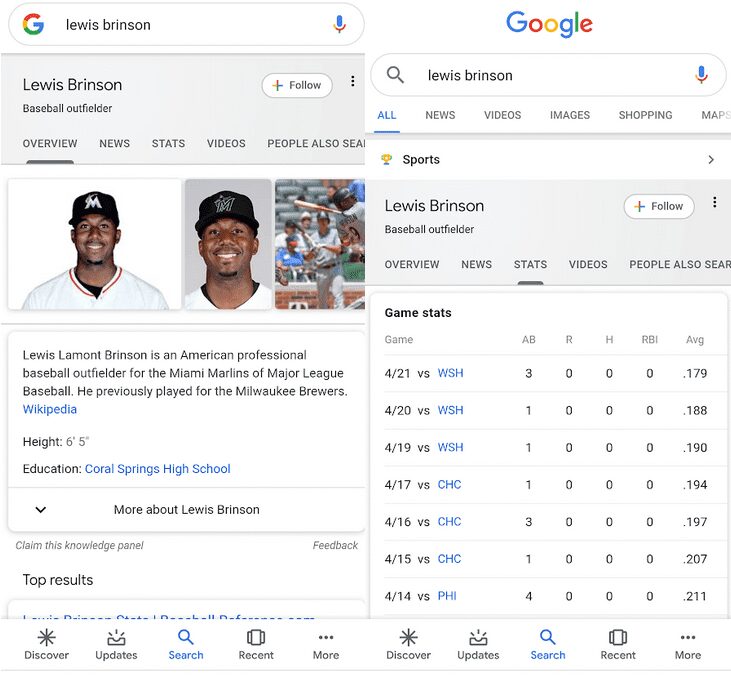Image resolution: width=731 pixels, height=675 pixels.
Task: Open Discover below the Game stats table
Action: [408, 644]
